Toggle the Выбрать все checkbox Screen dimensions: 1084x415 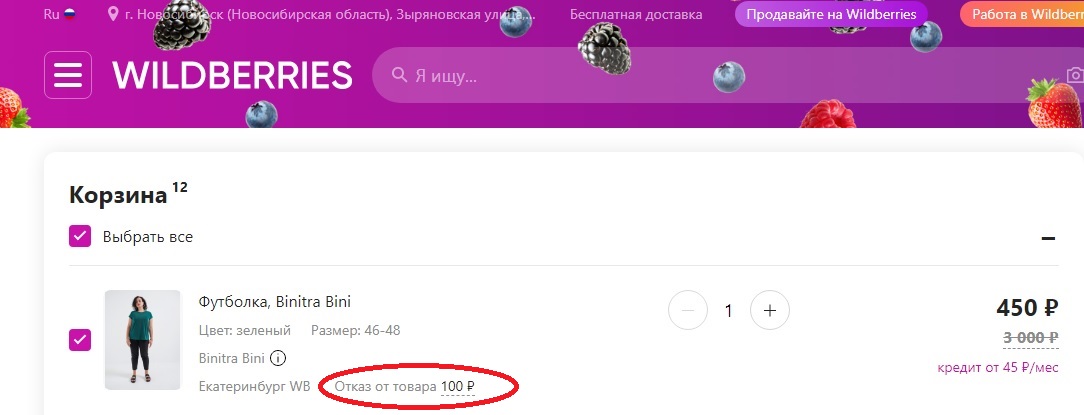coord(80,237)
